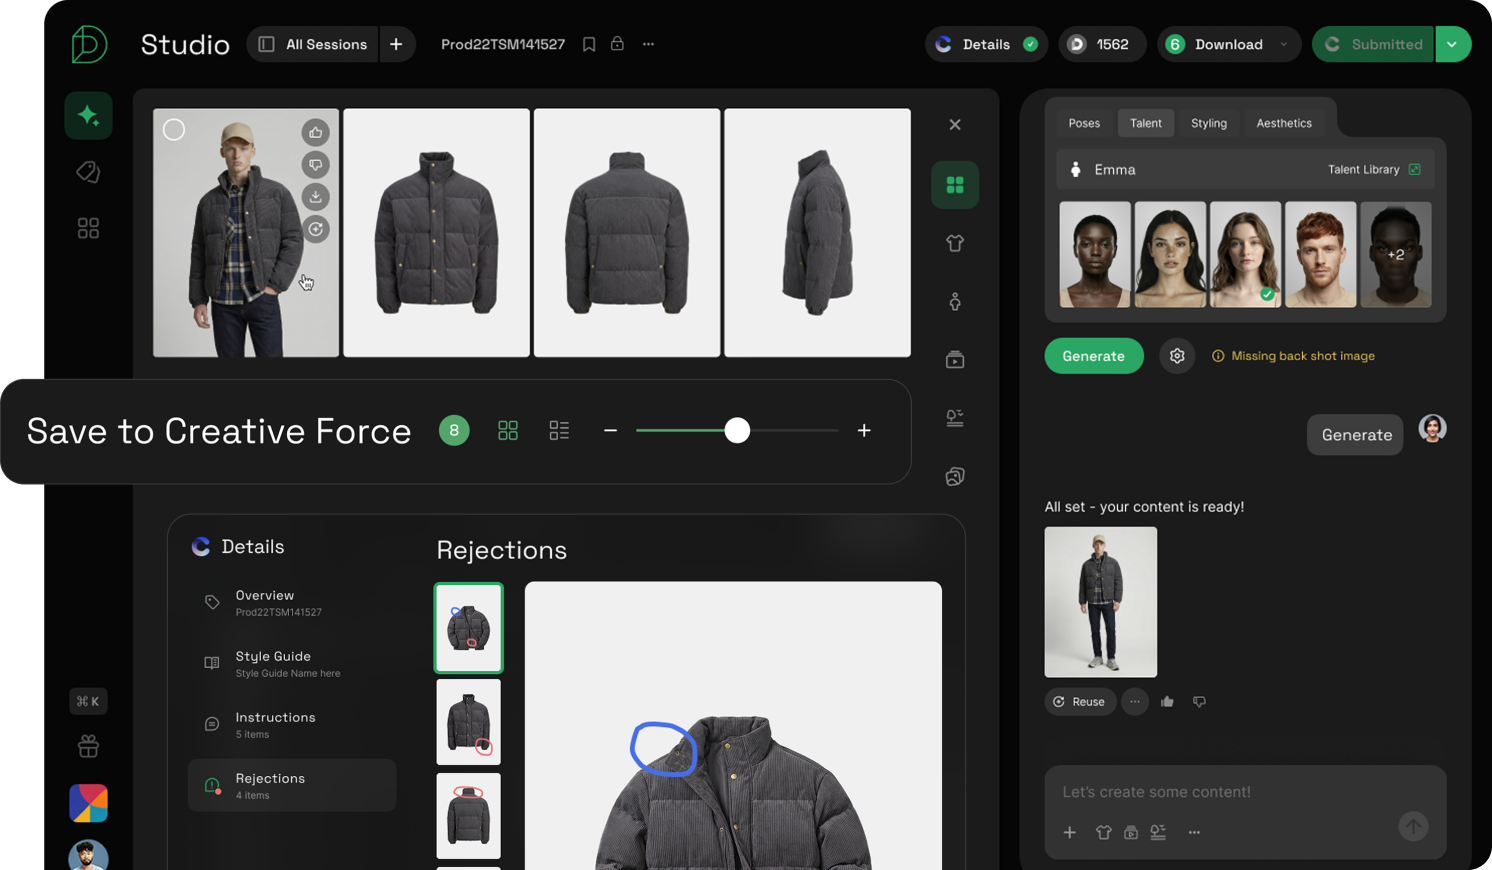Increase zoom with plus button

point(864,430)
